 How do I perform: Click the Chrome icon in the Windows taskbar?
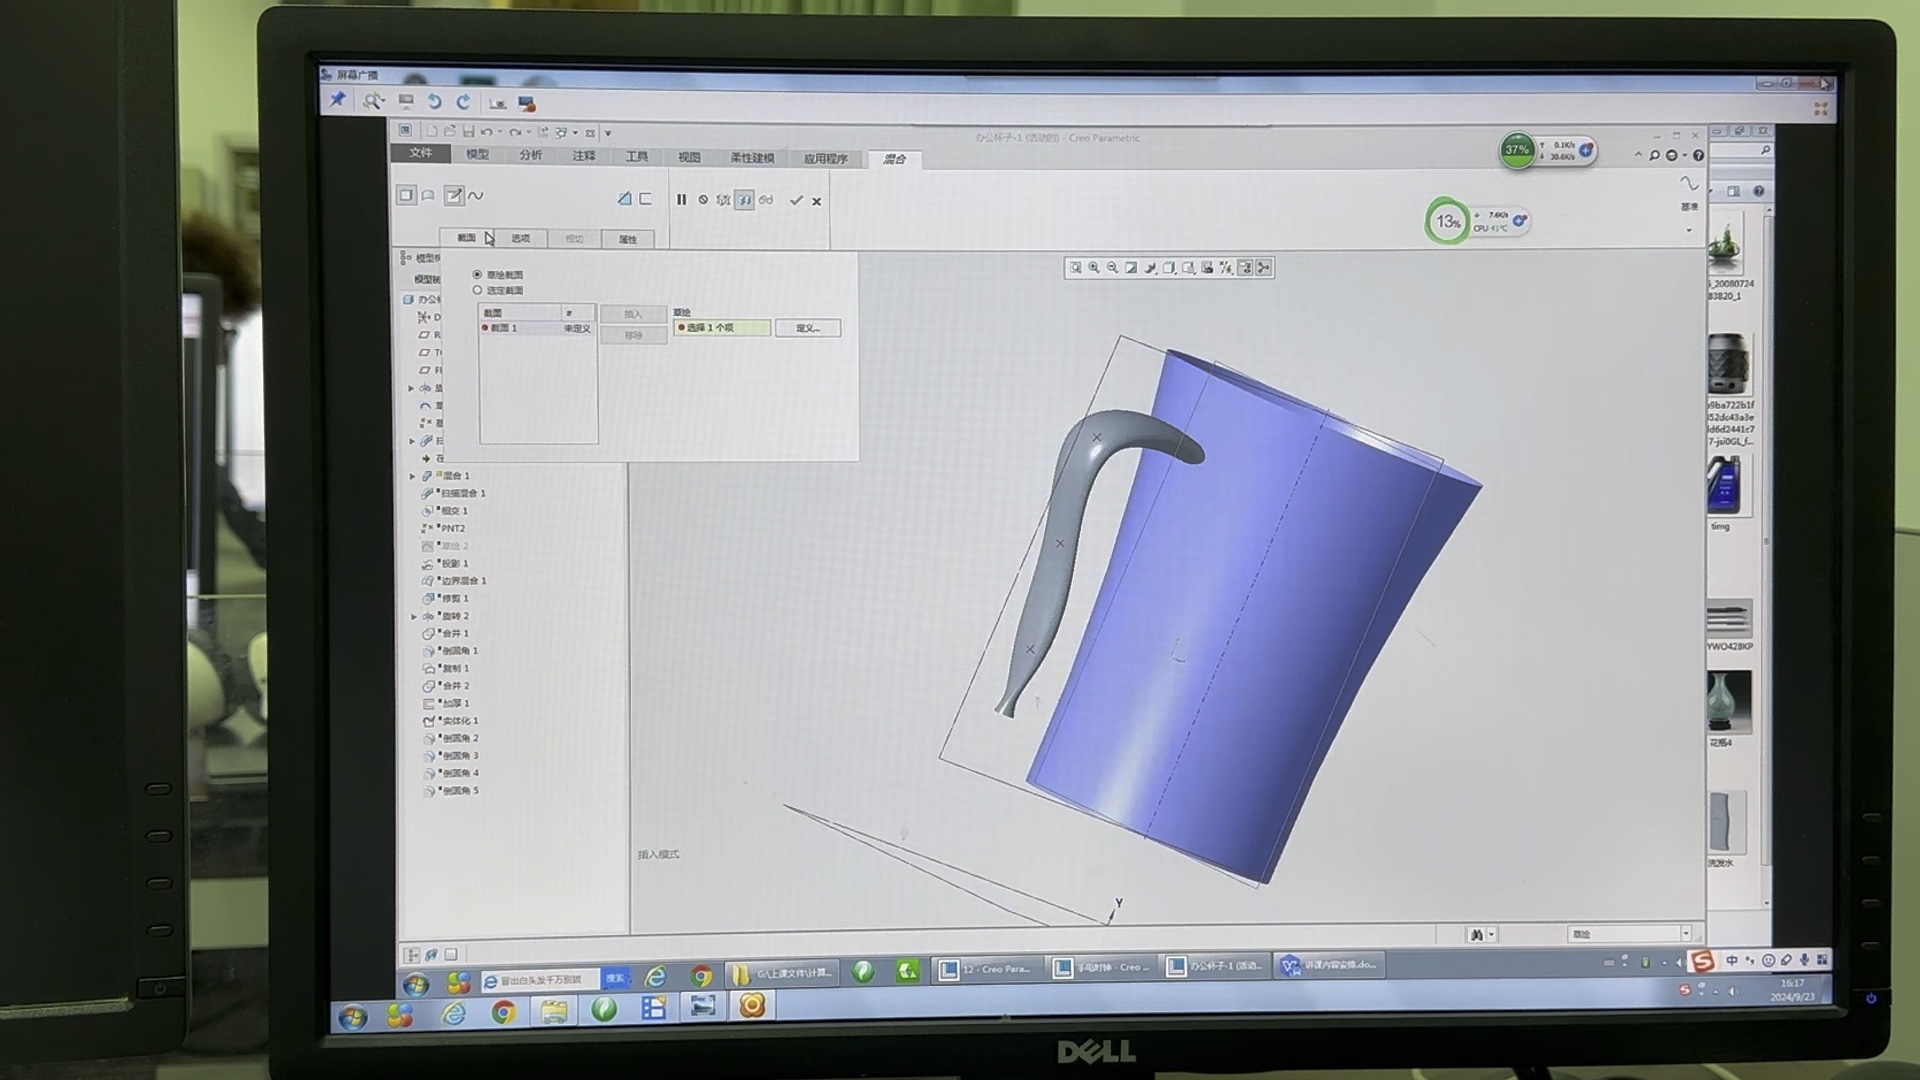[x=504, y=1013]
